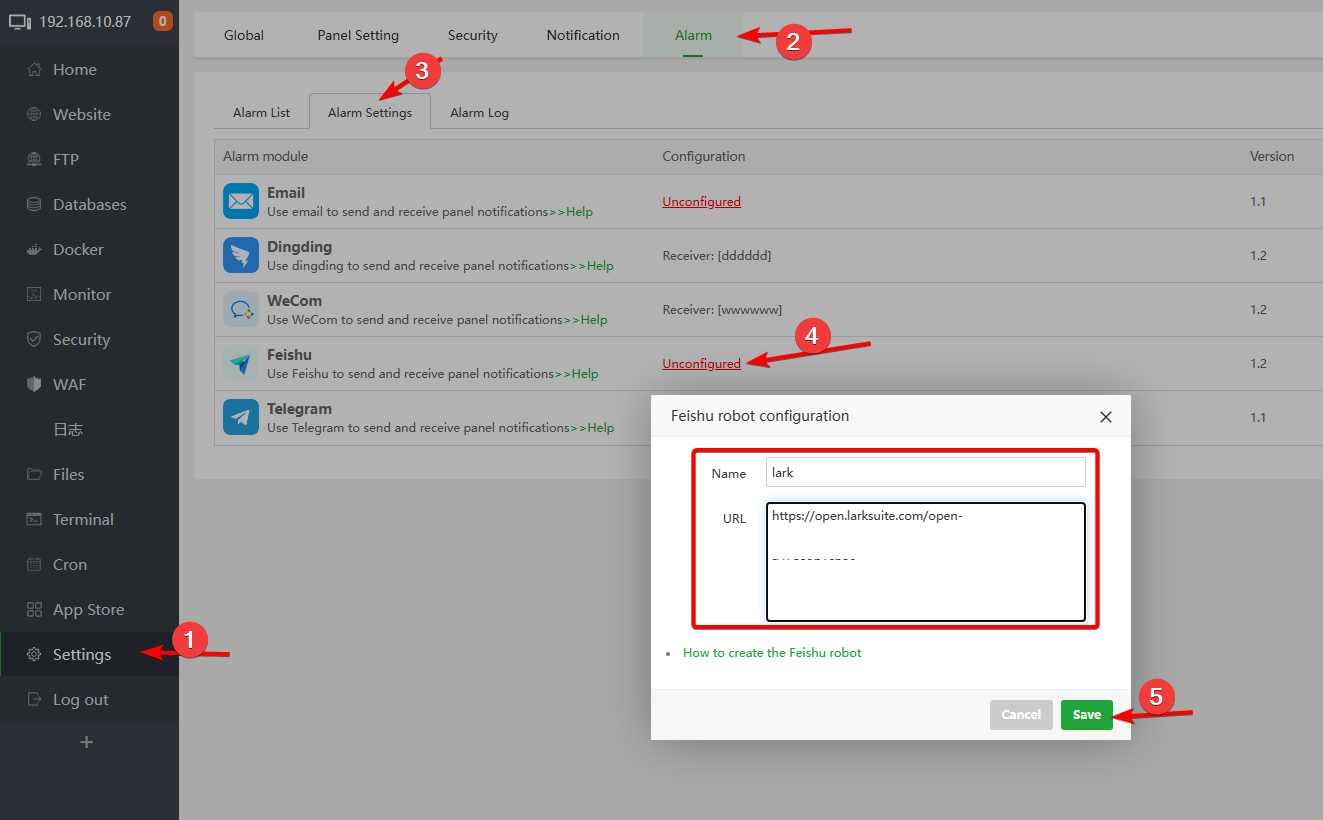
Task: Click the Website globe icon
Action: point(35,115)
